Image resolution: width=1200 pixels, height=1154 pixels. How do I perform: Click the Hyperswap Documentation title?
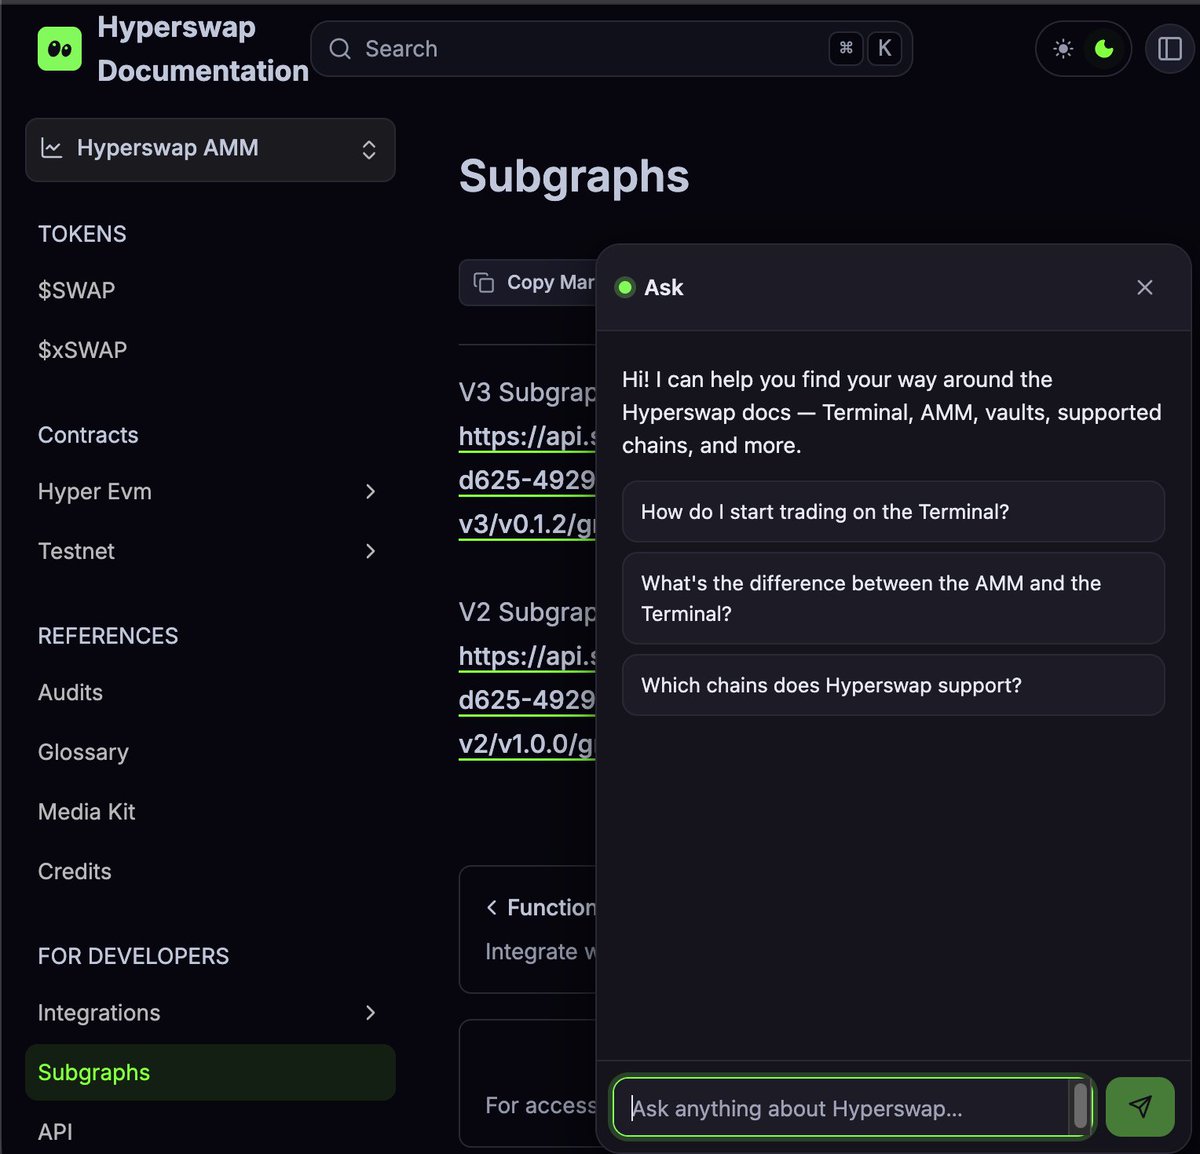pyautogui.click(x=203, y=49)
